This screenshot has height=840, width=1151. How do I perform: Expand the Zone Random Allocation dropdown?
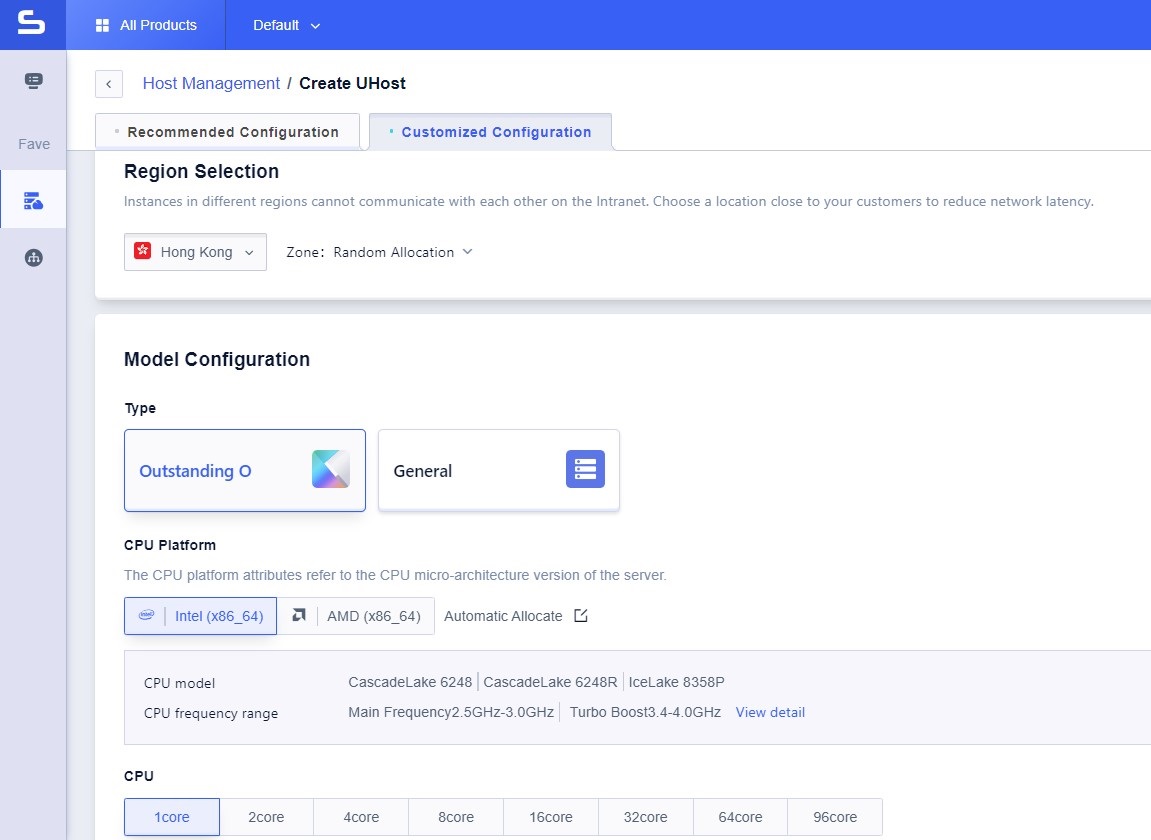point(401,252)
